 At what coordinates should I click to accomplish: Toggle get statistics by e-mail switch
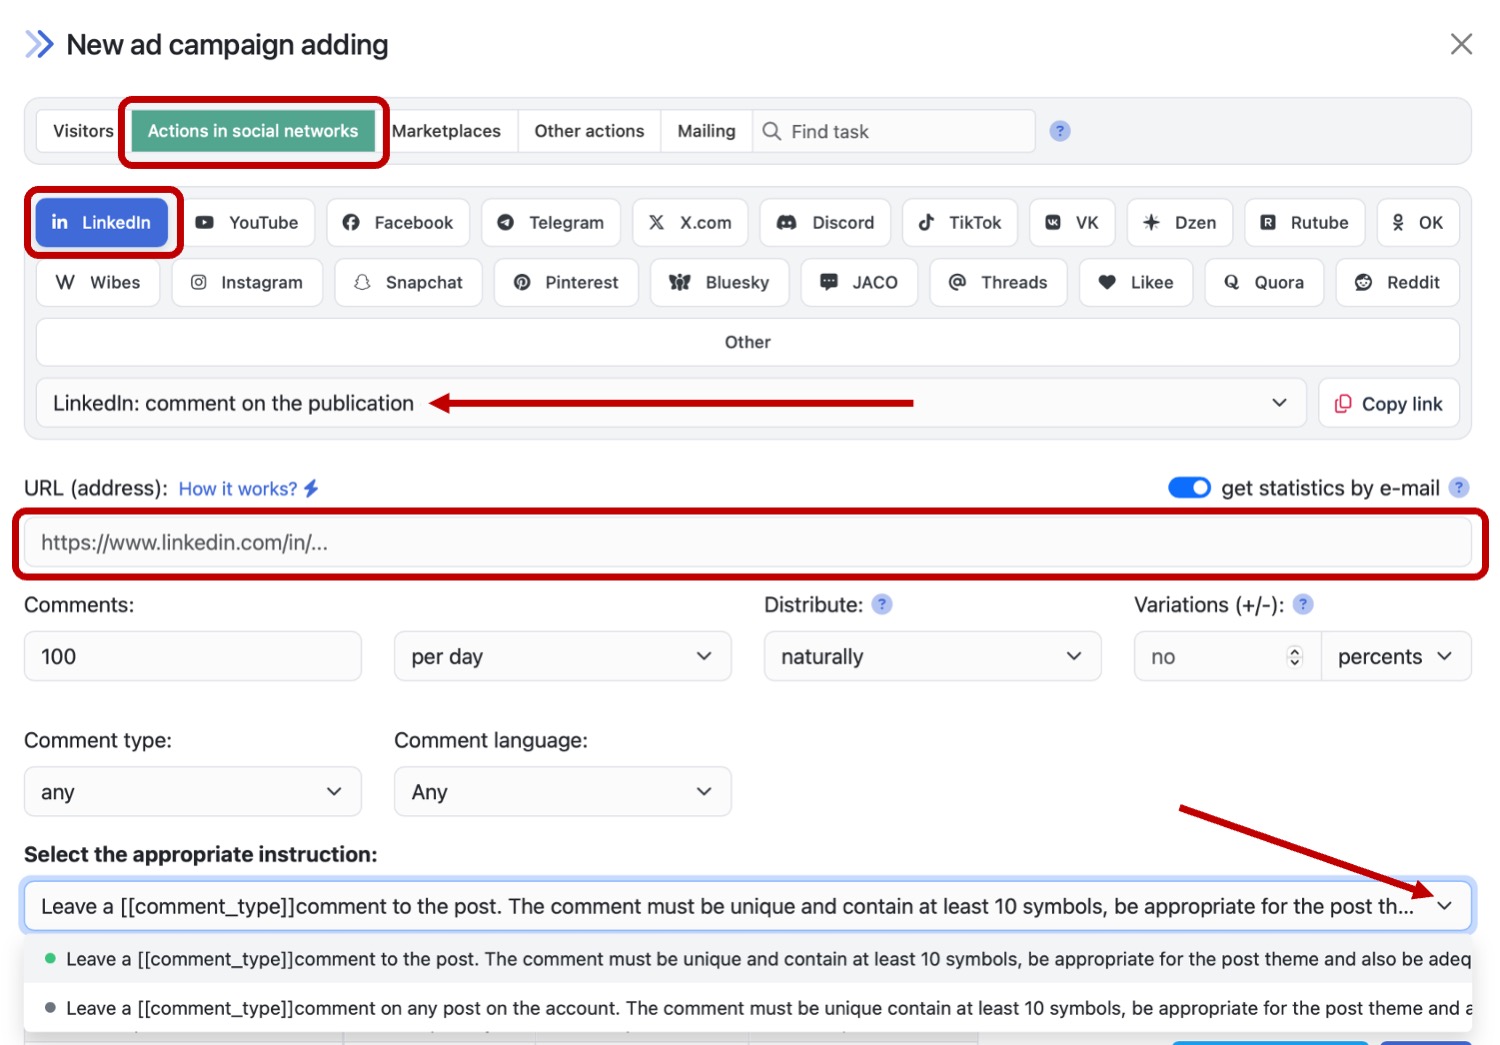[1188, 488]
